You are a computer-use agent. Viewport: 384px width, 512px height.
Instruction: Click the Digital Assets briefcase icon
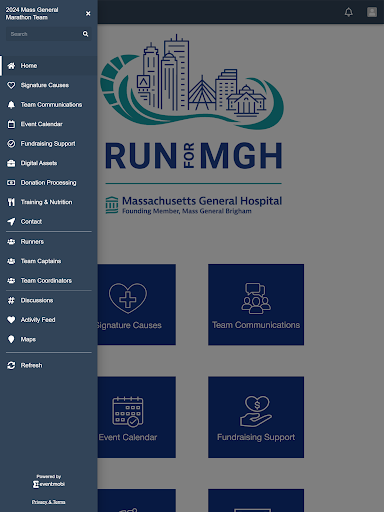[x=11, y=163]
